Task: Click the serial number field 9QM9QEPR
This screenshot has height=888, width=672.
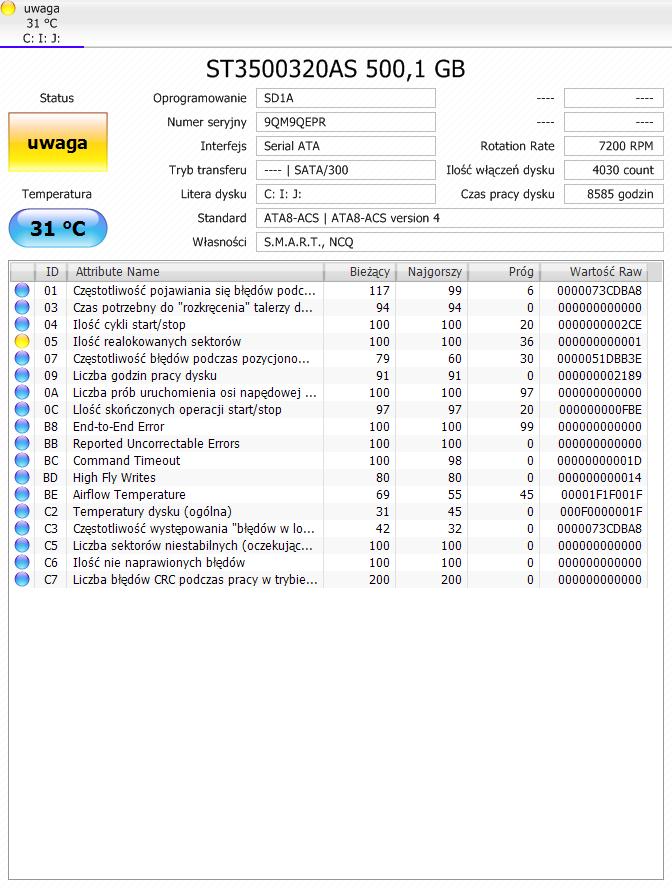Action: pos(346,122)
